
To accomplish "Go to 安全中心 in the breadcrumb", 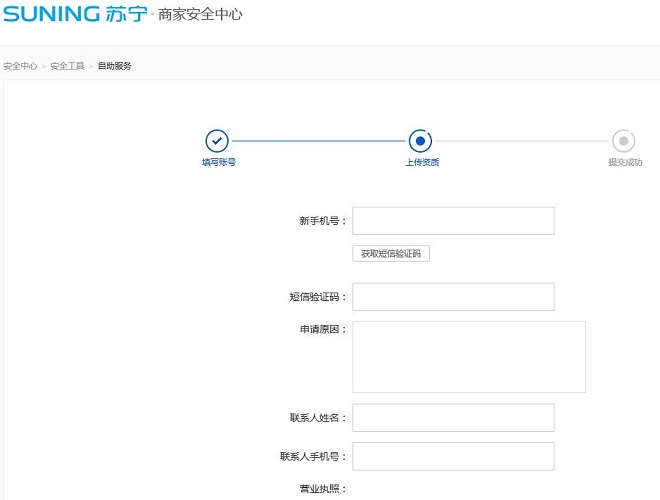I will click(20, 66).
